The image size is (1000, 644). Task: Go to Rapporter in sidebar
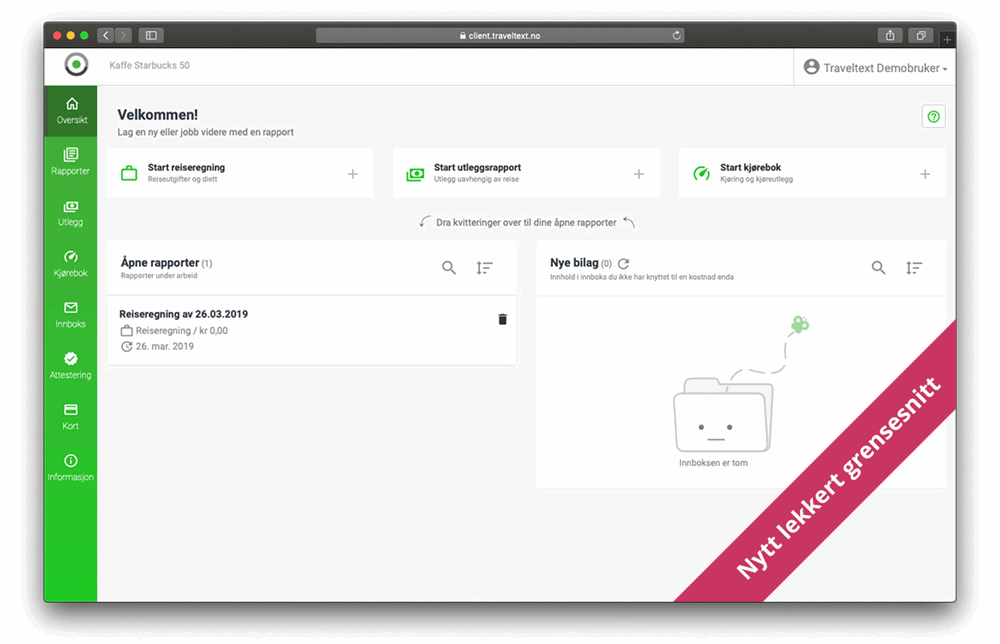tap(71, 161)
